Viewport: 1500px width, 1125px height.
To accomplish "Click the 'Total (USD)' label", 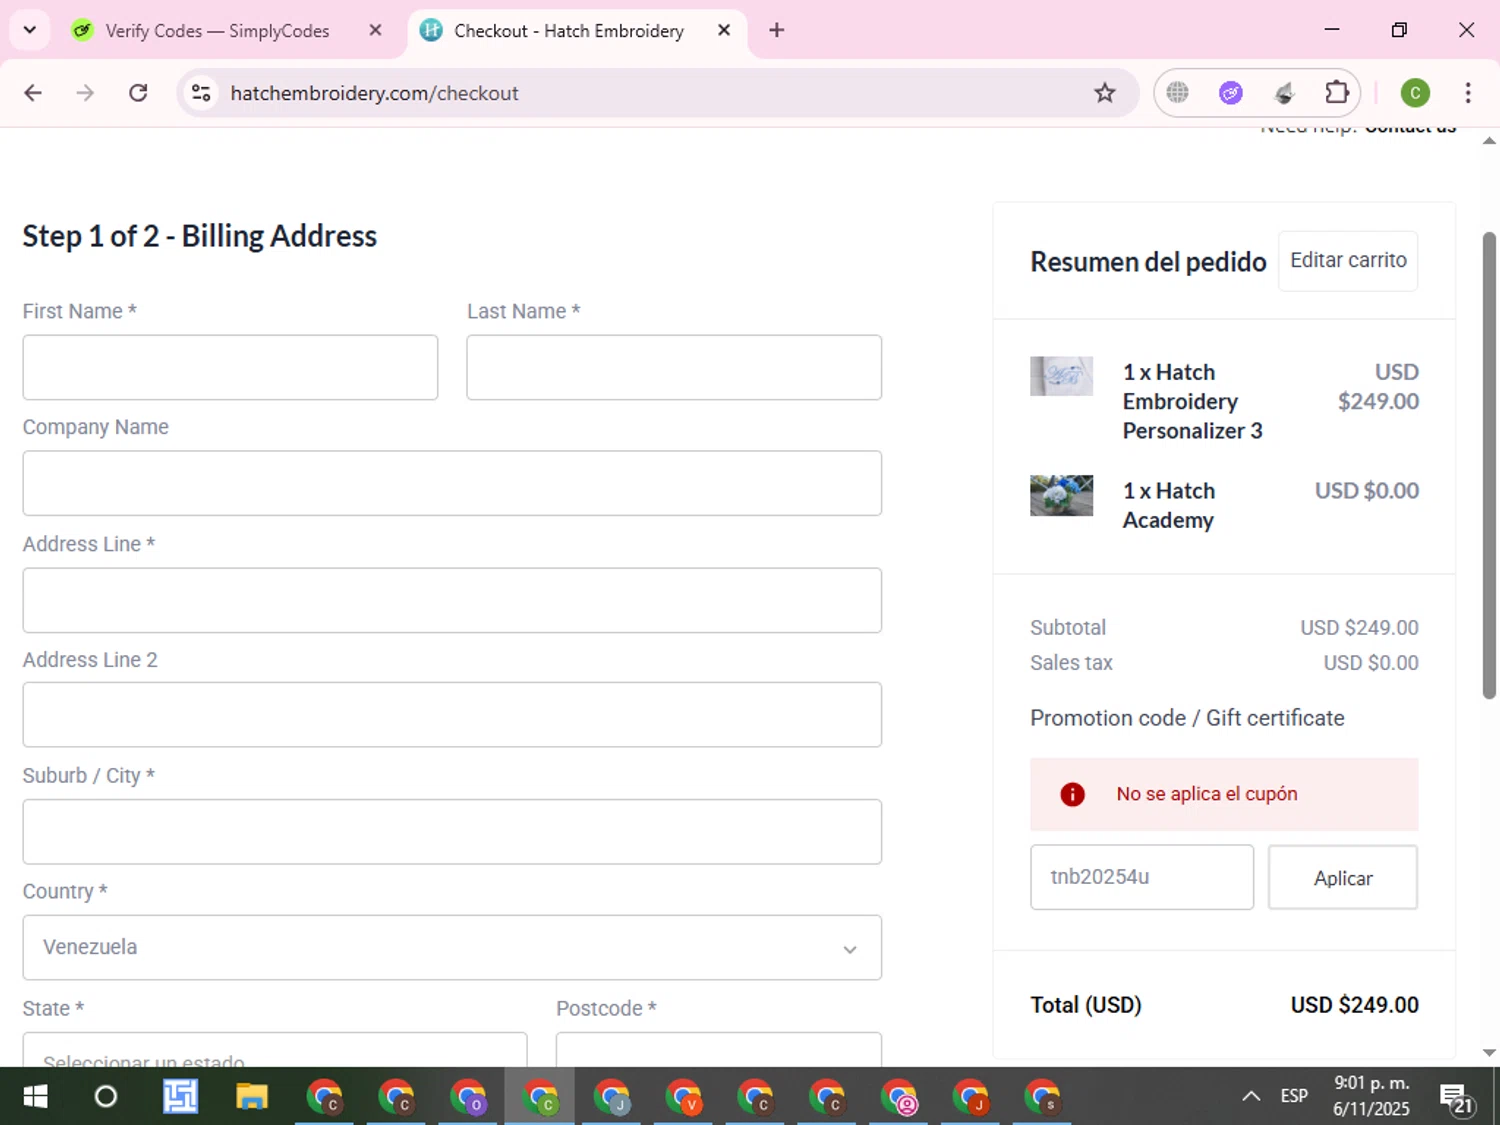I will pos(1086,1005).
